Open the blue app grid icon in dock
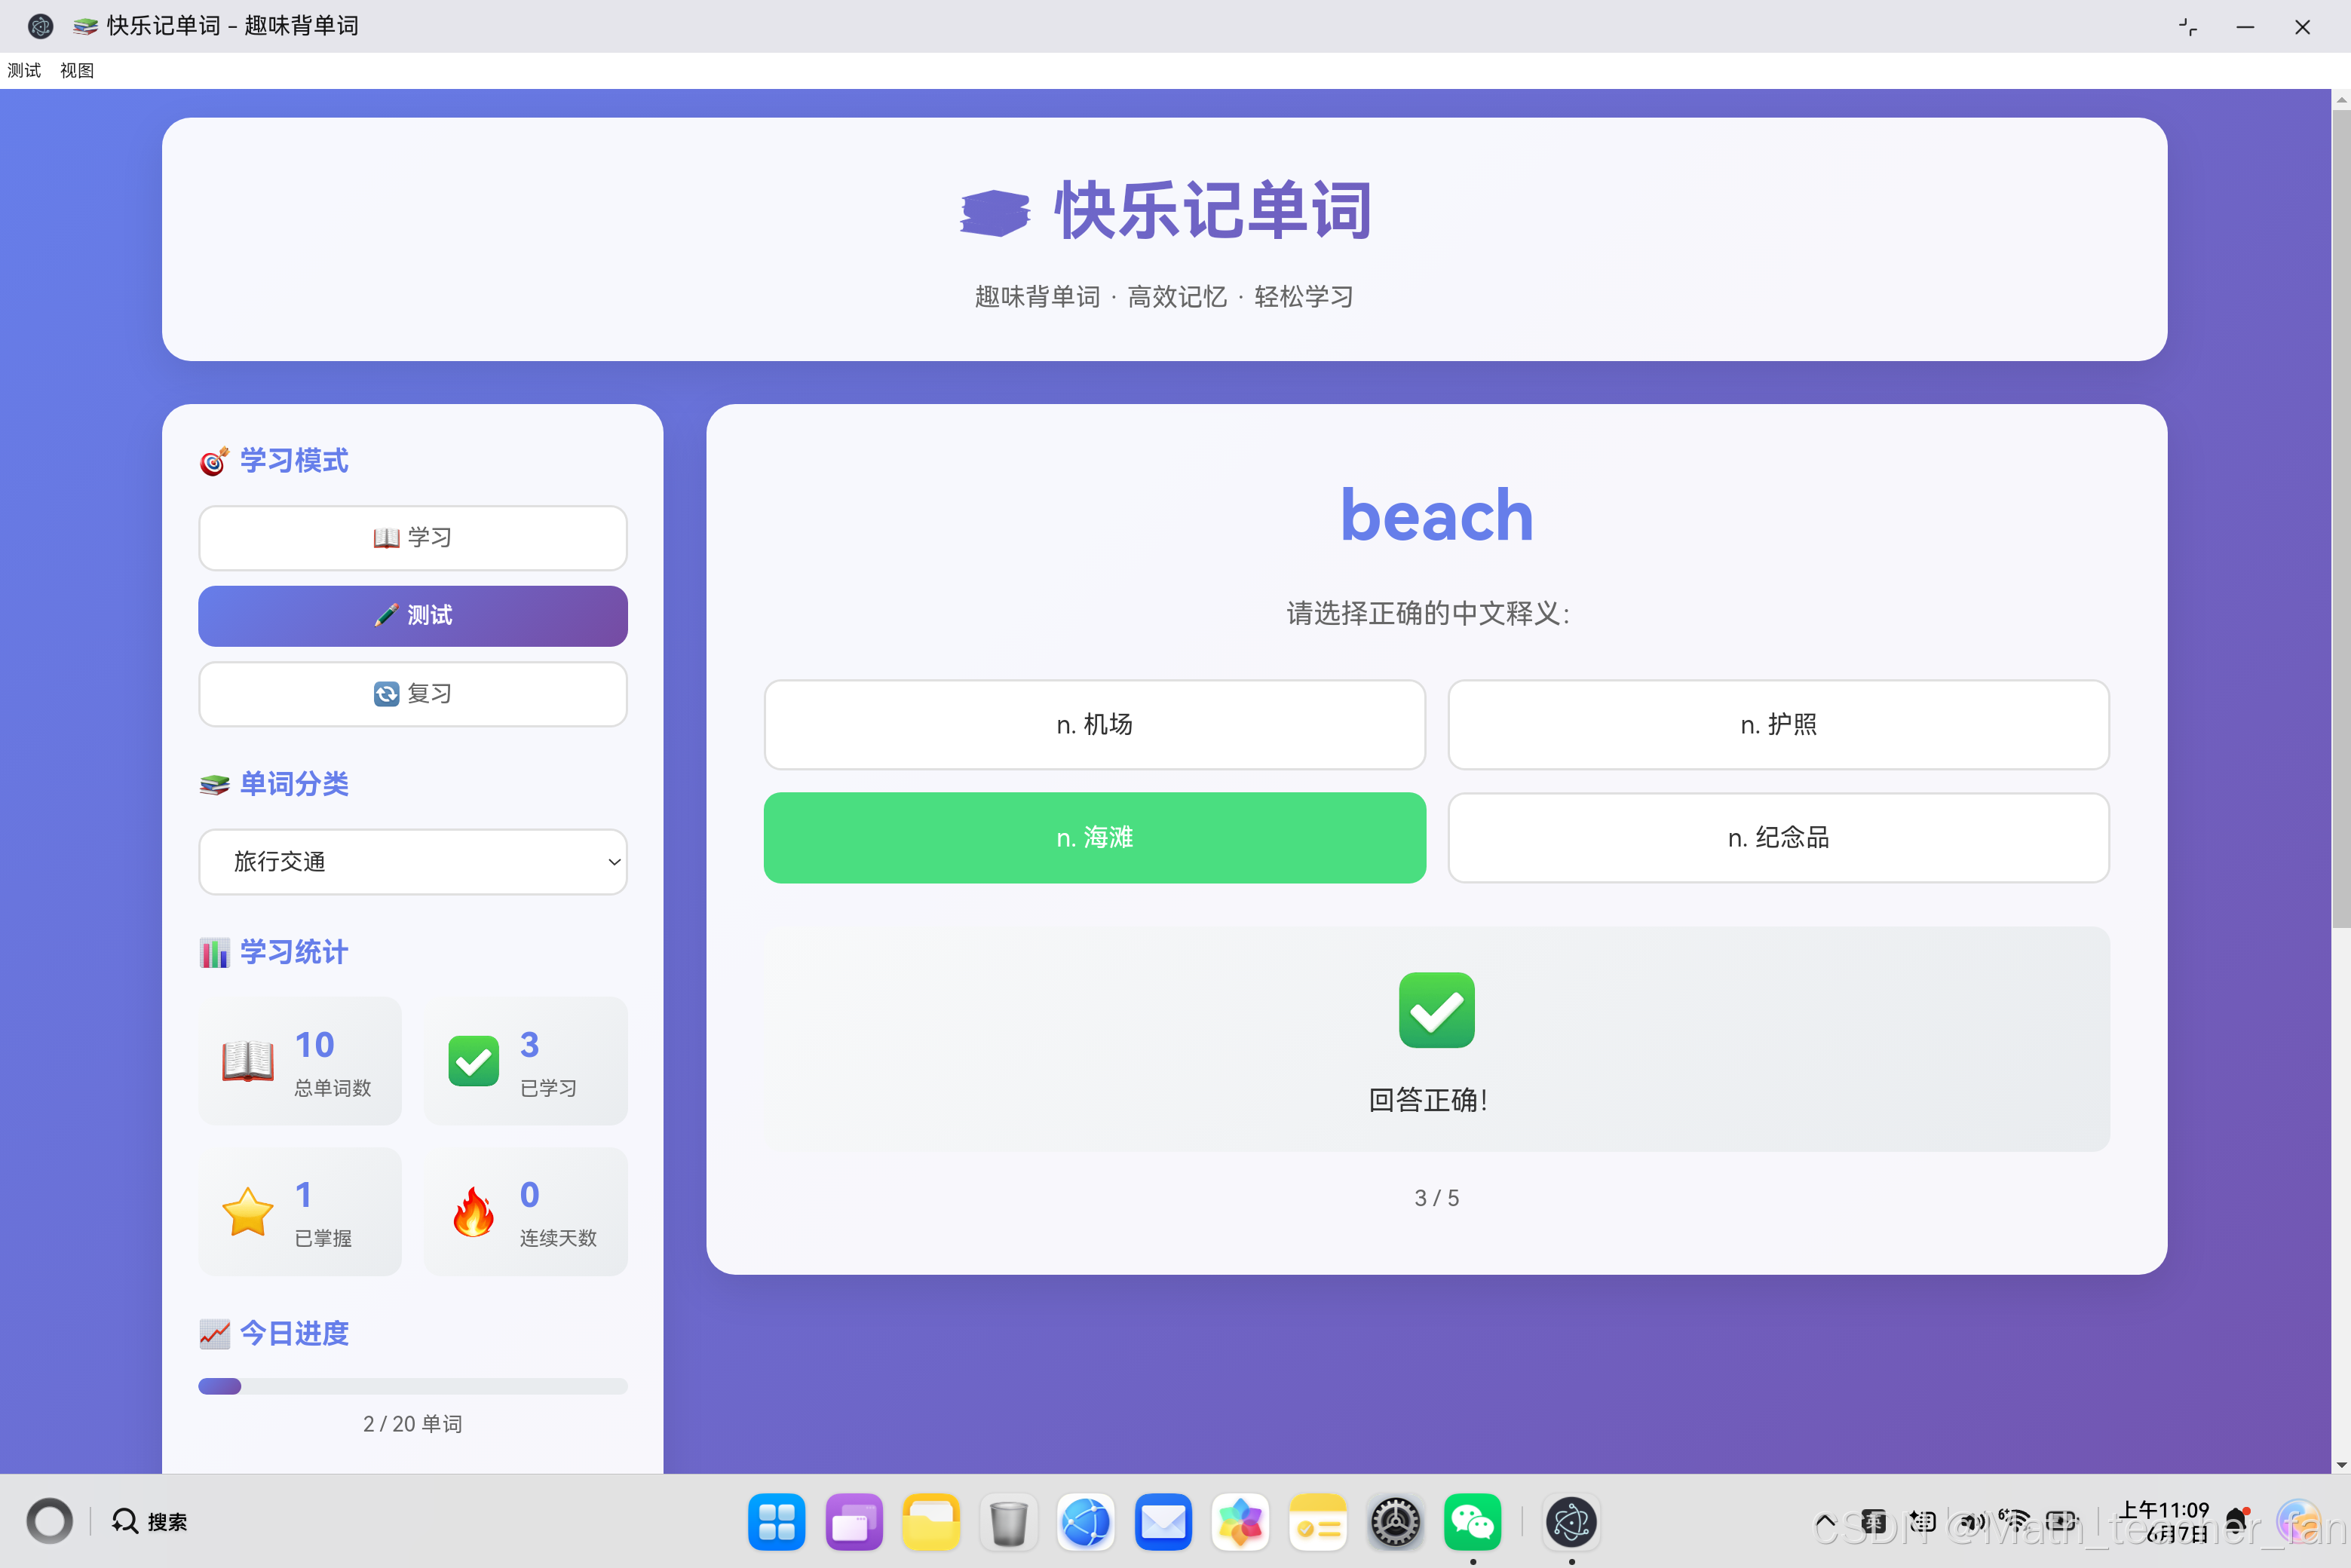The width and height of the screenshot is (2351, 1568). tap(776, 1522)
